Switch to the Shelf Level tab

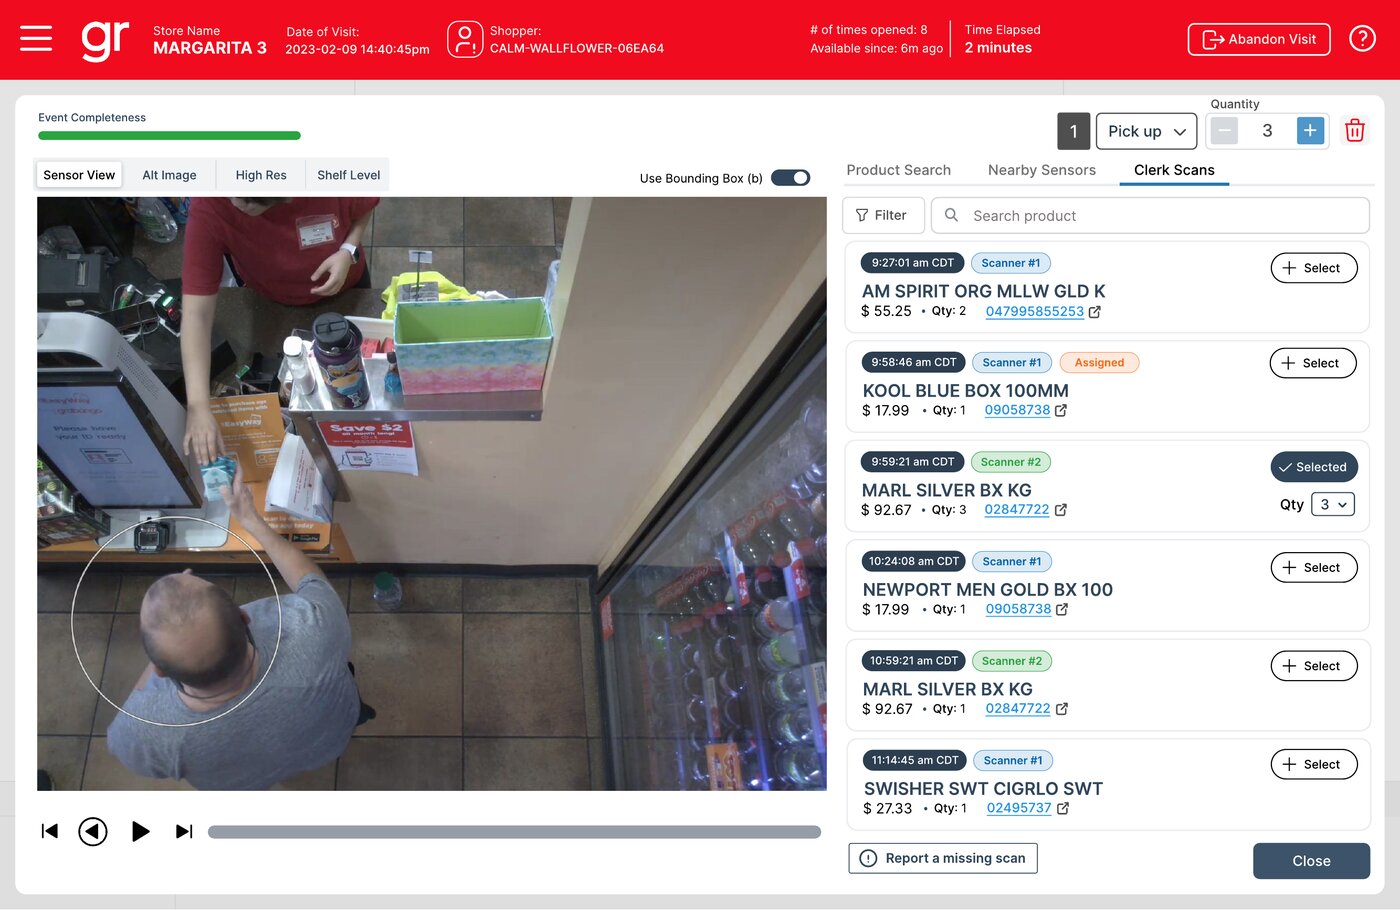click(348, 175)
